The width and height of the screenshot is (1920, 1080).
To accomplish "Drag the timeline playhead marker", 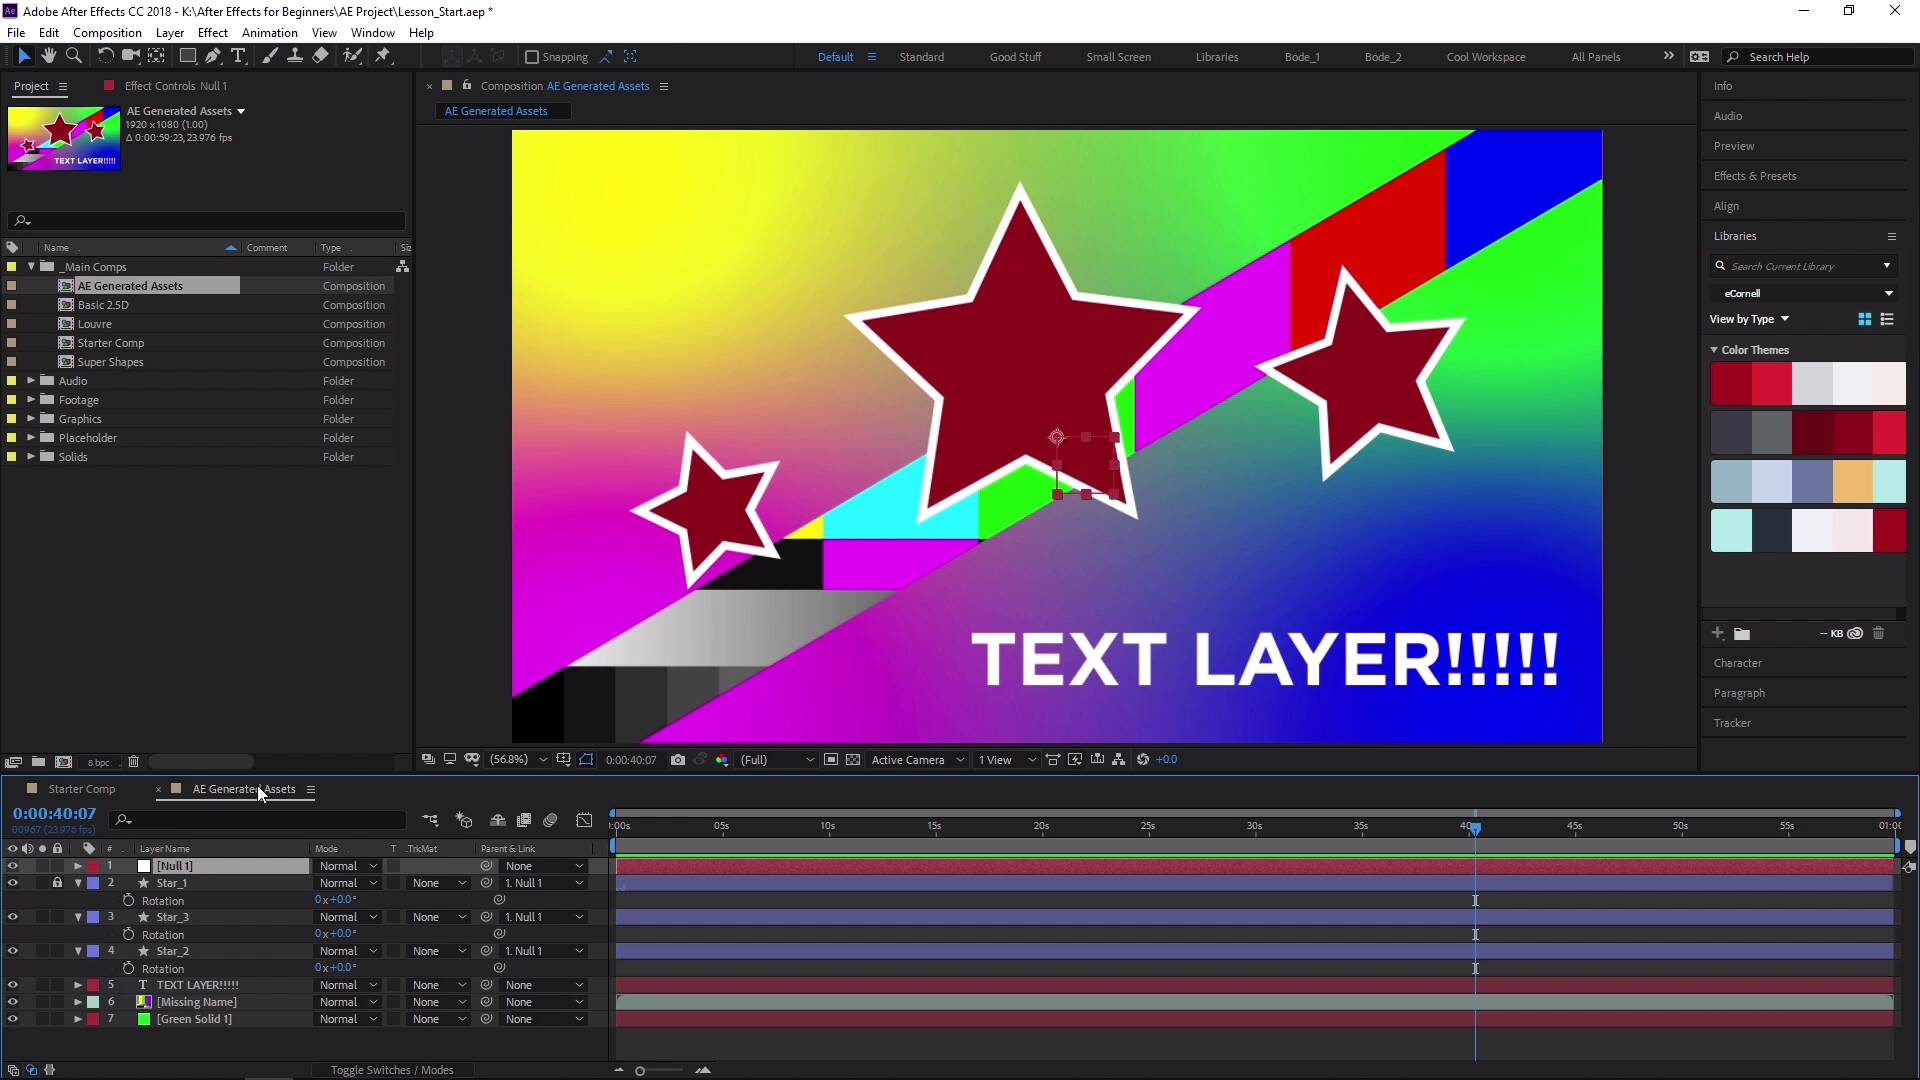I will pos(1474,827).
